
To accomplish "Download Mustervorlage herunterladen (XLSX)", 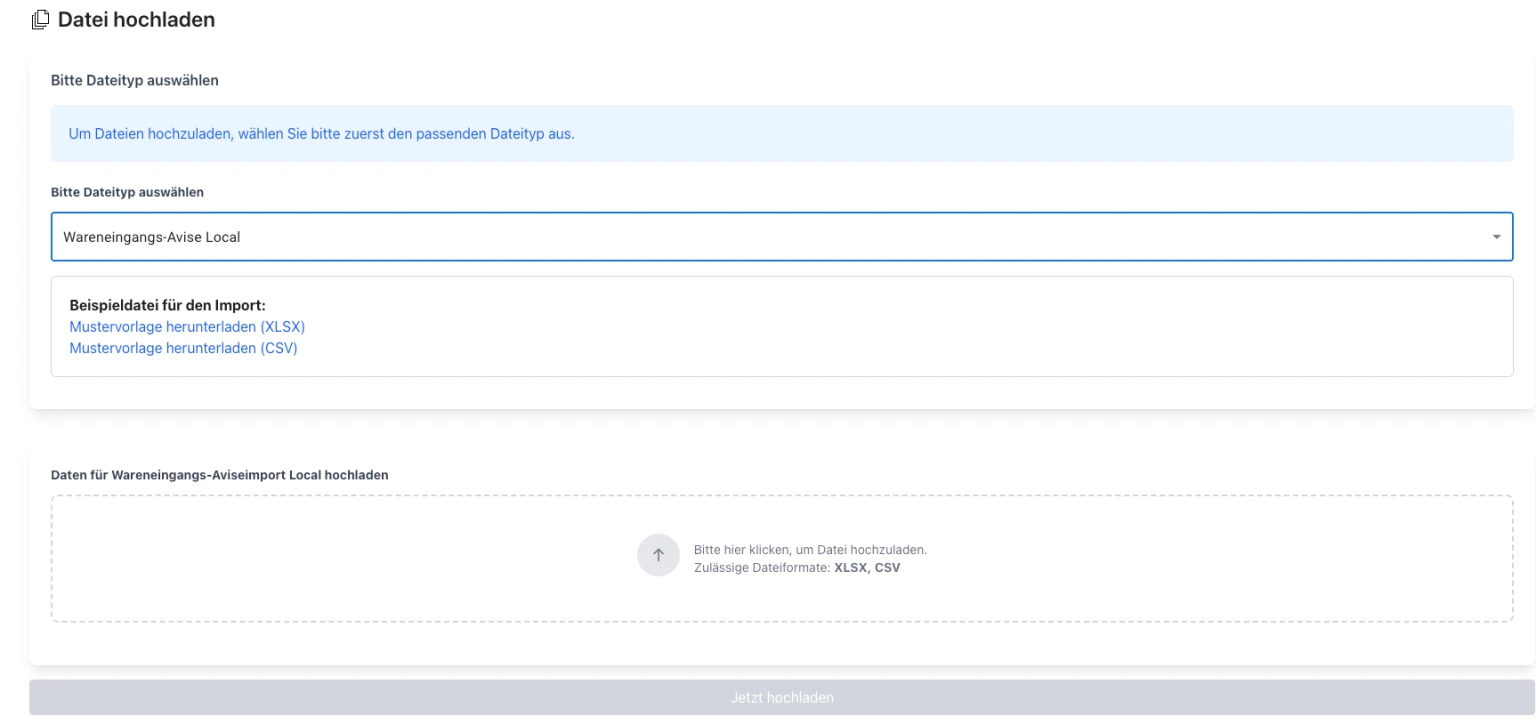I will point(187,327).
